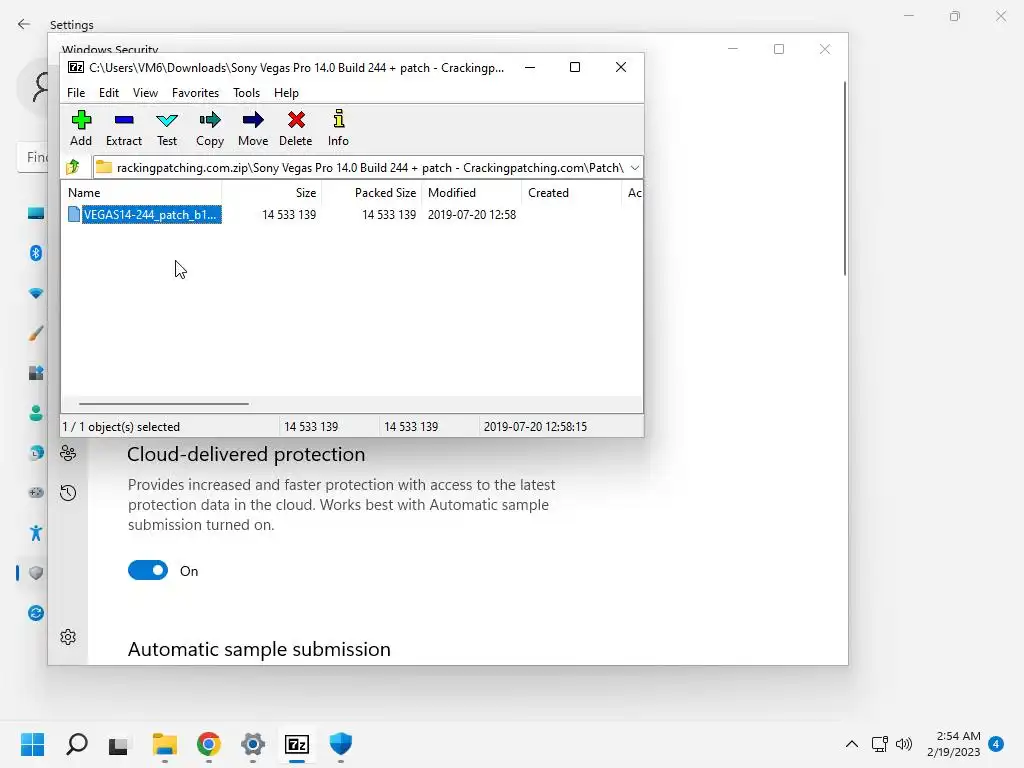Open the clock and date panel

pyautogui.click(x=953, y=744)
